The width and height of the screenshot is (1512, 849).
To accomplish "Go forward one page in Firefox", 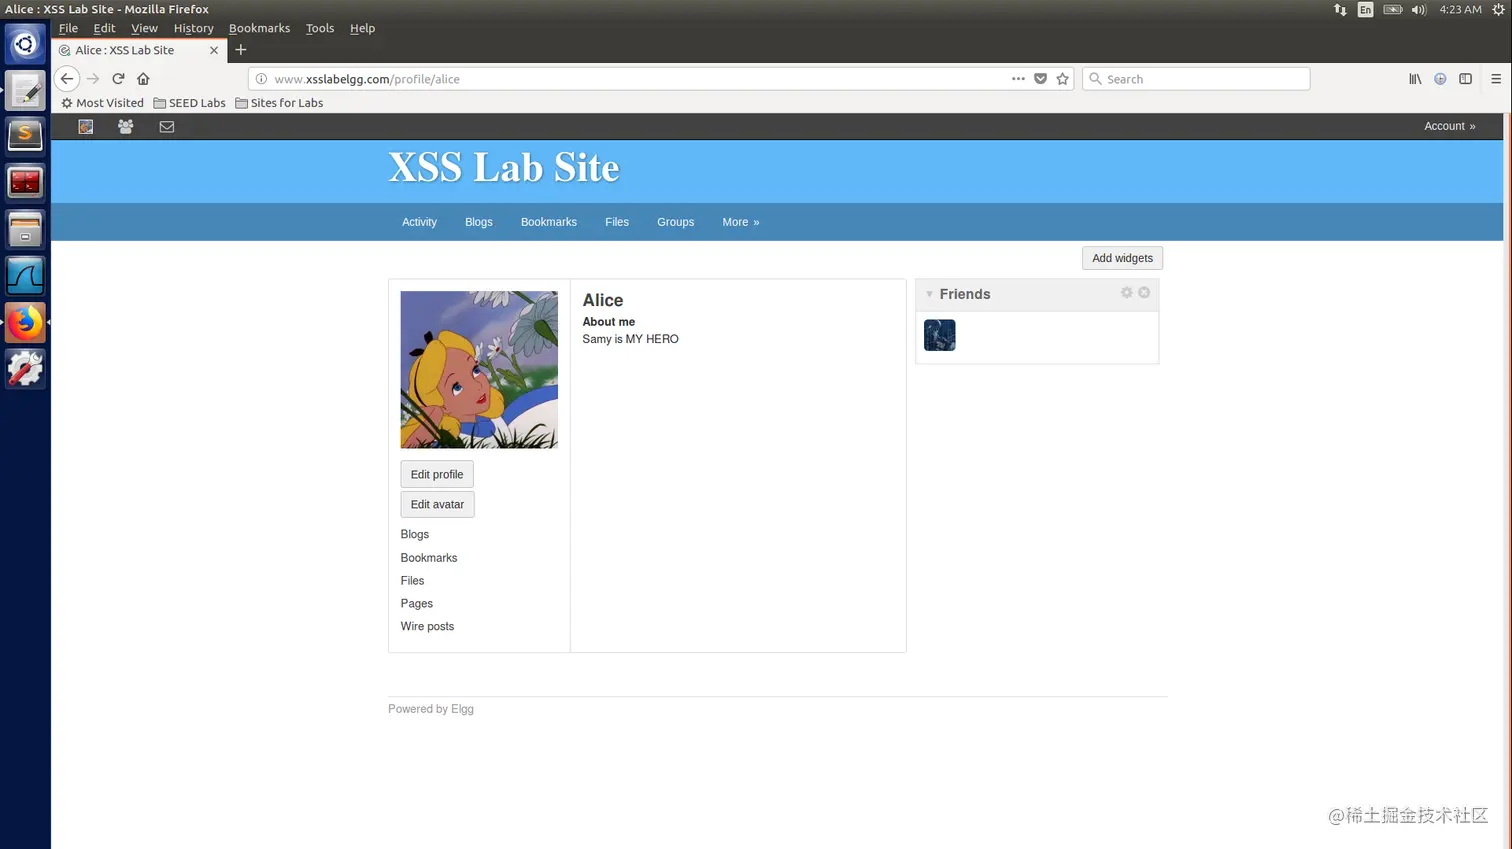I will pos(93,79).
